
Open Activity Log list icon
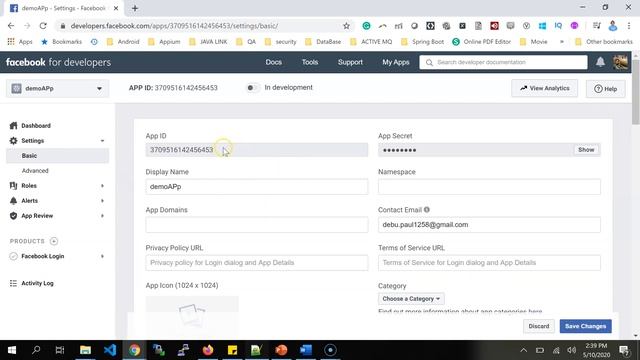(x=13, y=283)
